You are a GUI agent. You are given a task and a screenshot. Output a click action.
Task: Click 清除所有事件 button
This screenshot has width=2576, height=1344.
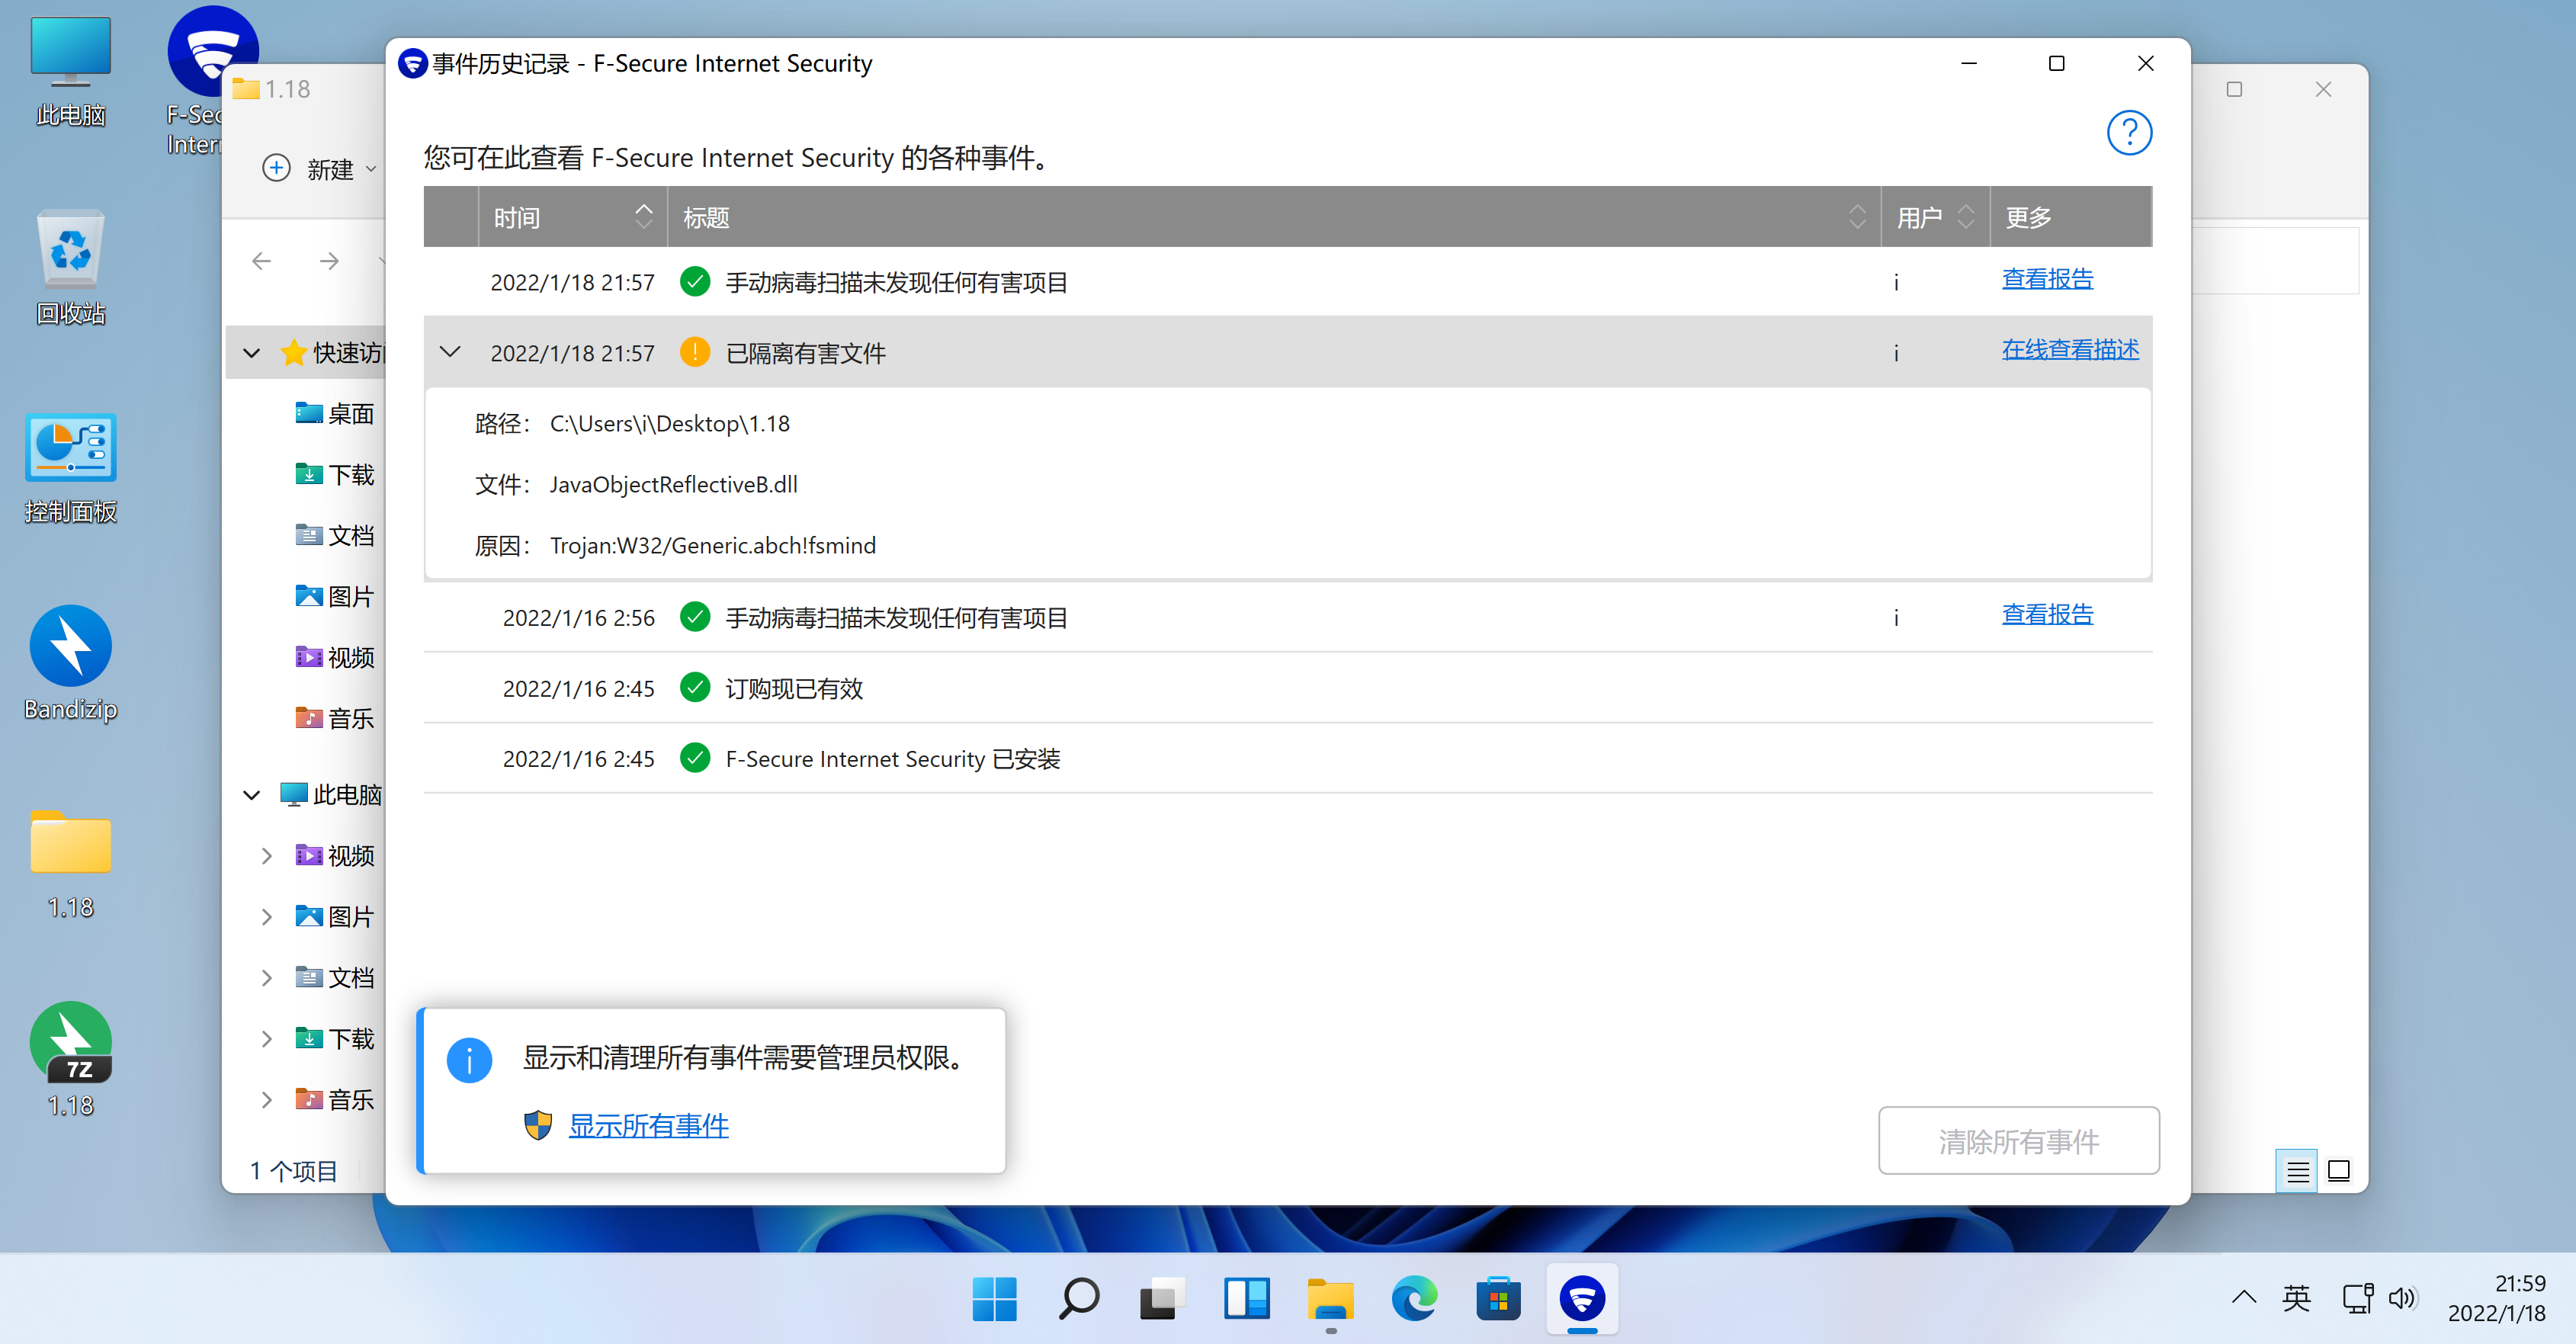click(2018, 1141)
